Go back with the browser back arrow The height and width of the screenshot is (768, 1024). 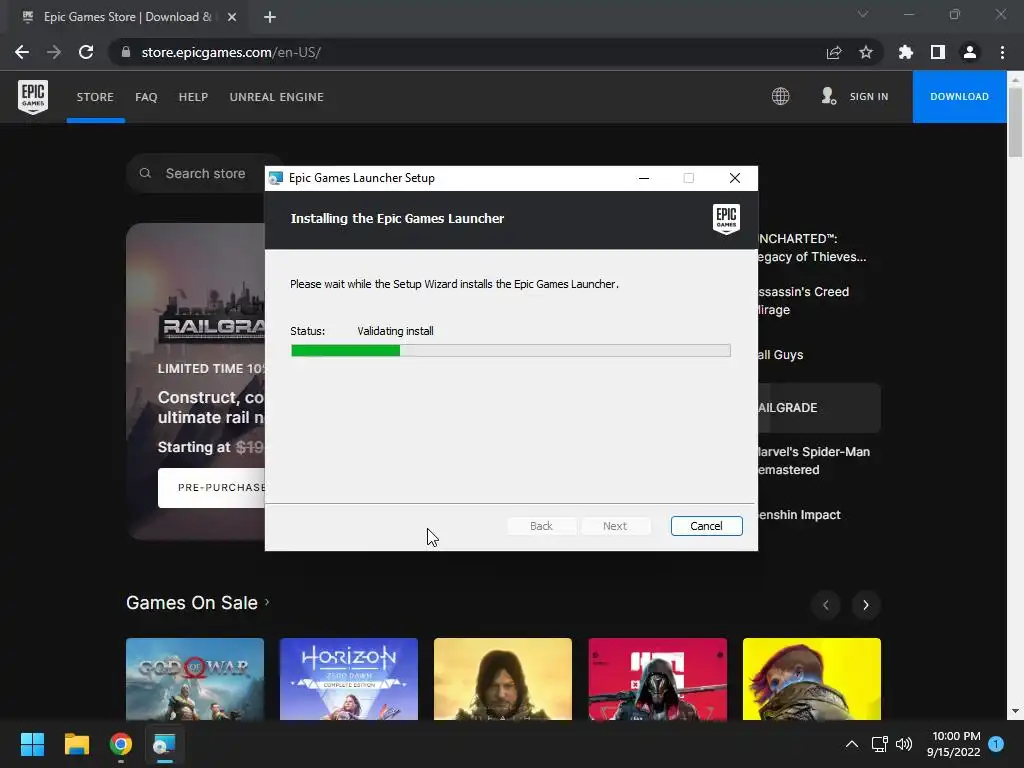tap(22, 52)
